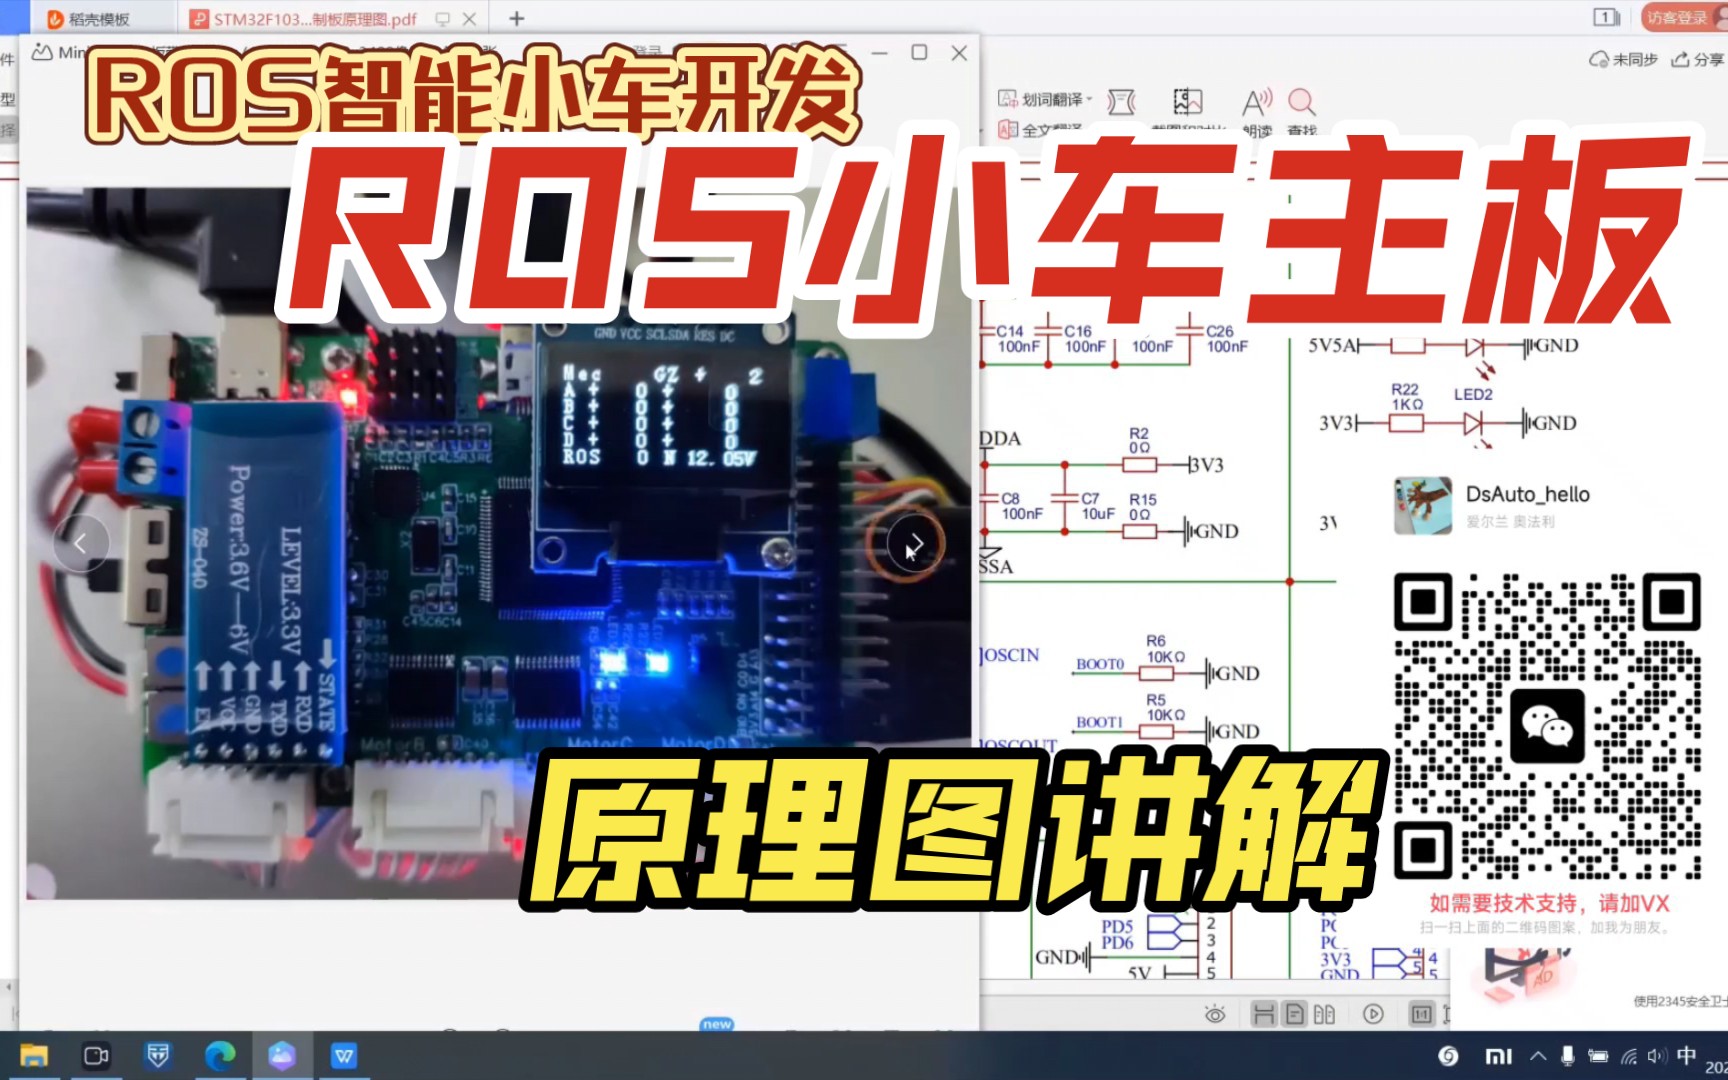The height and width of the screenshot is (1080, 1728).
Task: Click the microphone tray icon
Action: coord(1568,1055)
